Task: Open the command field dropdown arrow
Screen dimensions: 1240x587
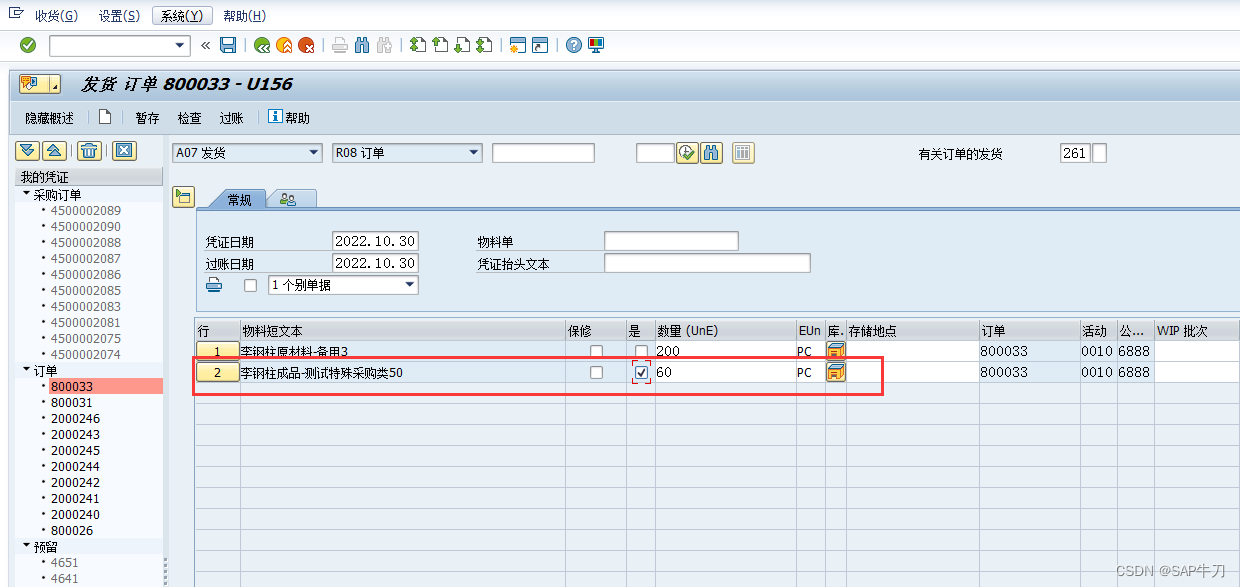Action: tap(181, 45)
